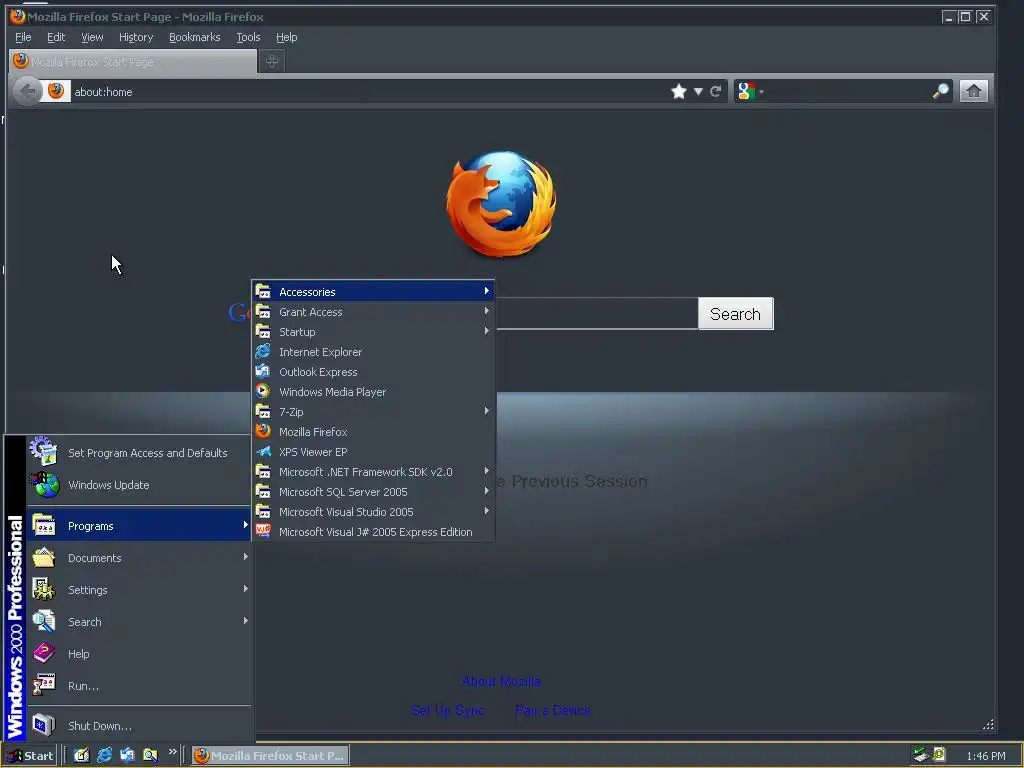Expand Microsoft .NET Framework SDK v2.0 folder
The width and height of the screenshot is (1024, 768).
pos(373,472)
